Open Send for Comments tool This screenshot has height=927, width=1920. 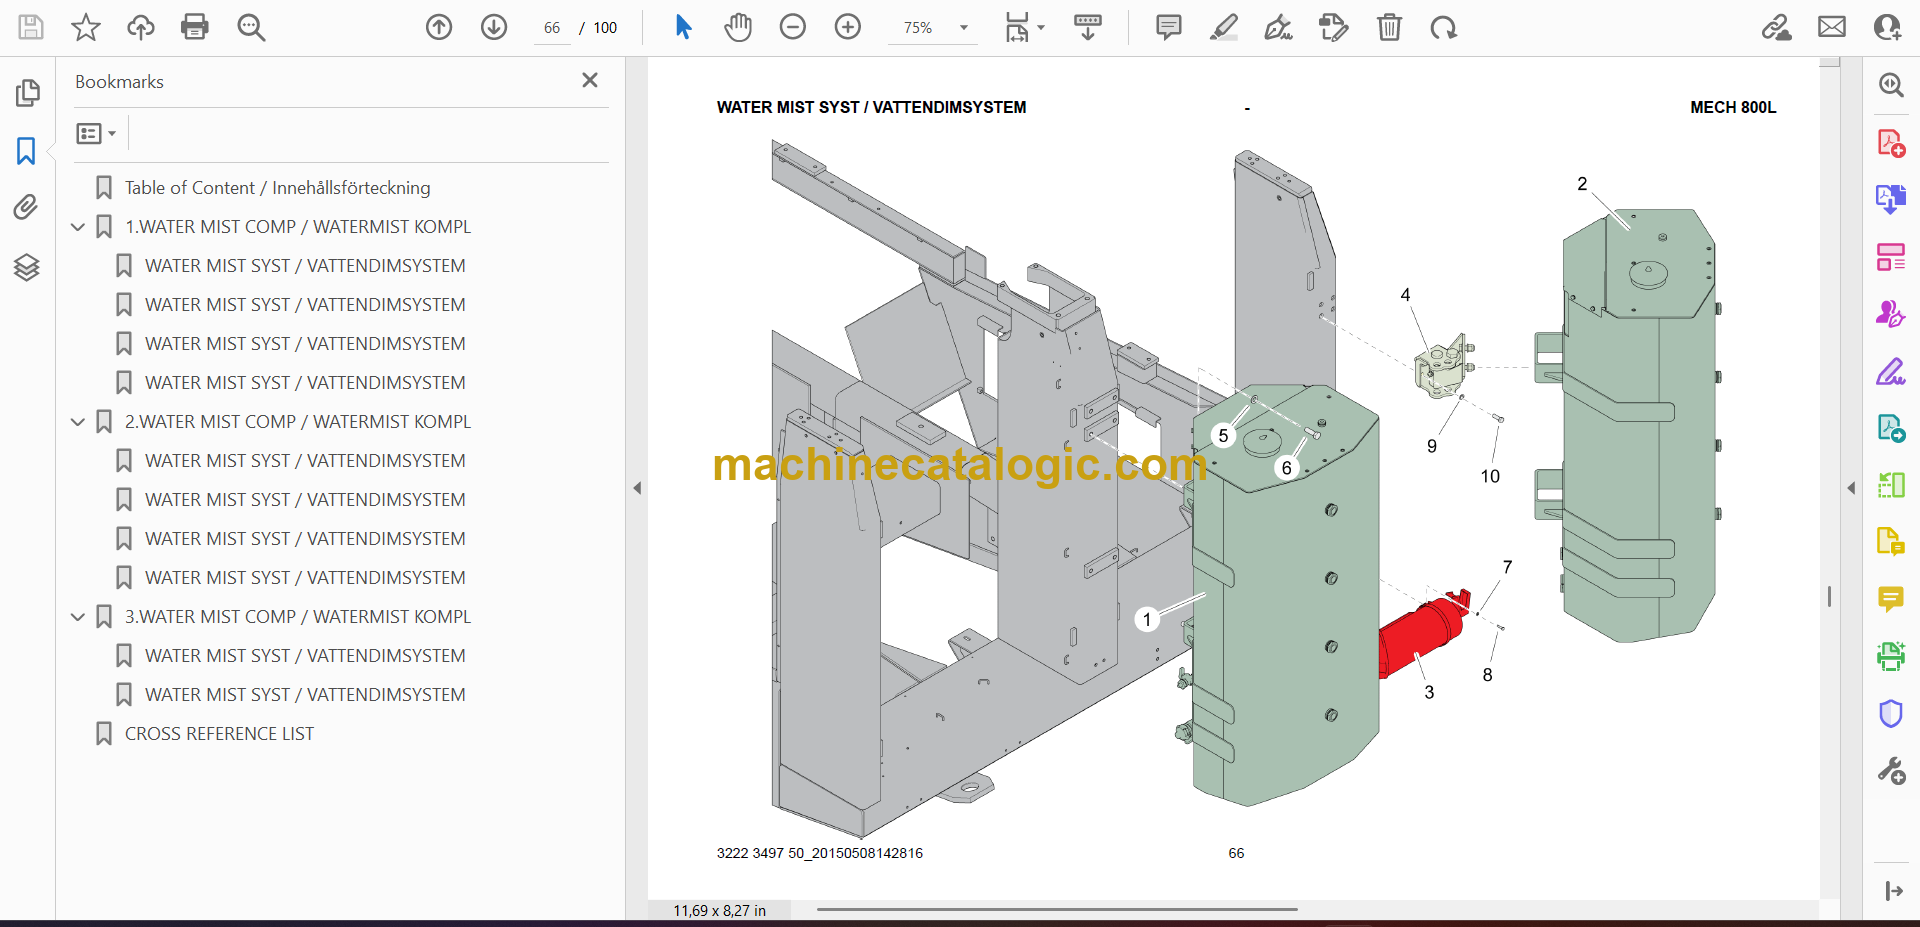tap(1890, 428)
